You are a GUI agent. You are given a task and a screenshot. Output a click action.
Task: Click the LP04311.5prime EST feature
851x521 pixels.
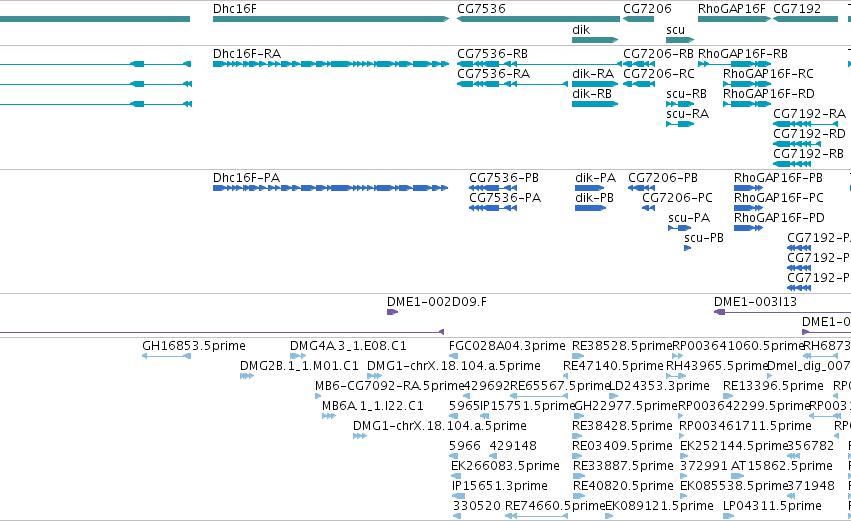728,516
